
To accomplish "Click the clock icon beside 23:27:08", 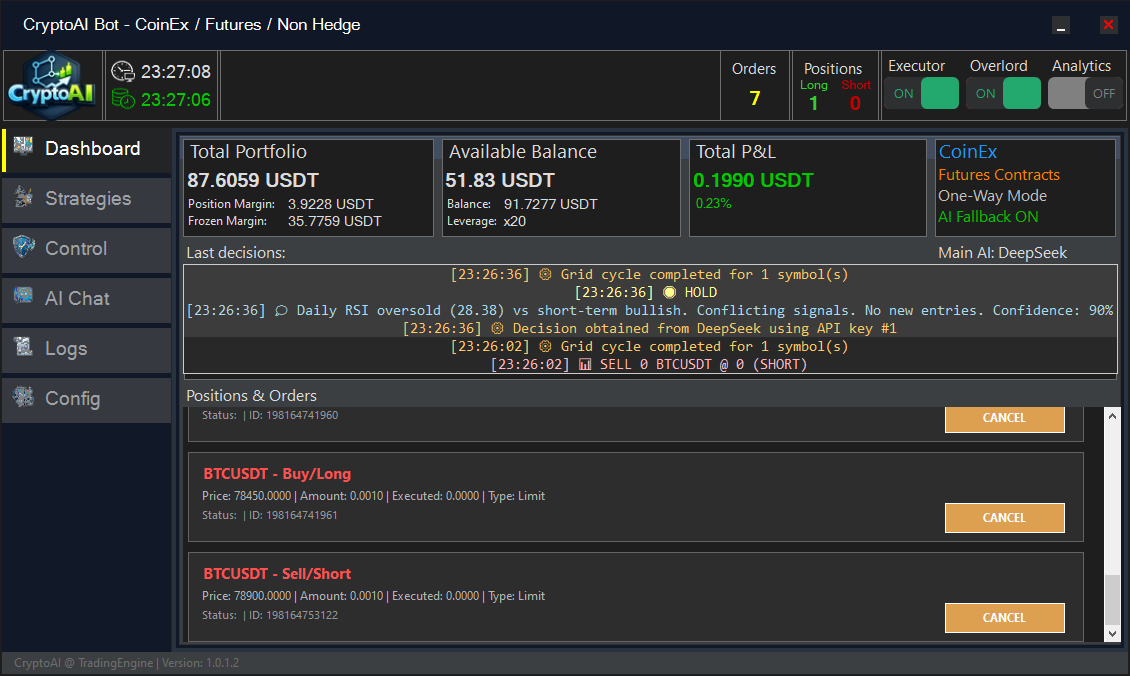I will pyautogui.click(x=123, y=72).
